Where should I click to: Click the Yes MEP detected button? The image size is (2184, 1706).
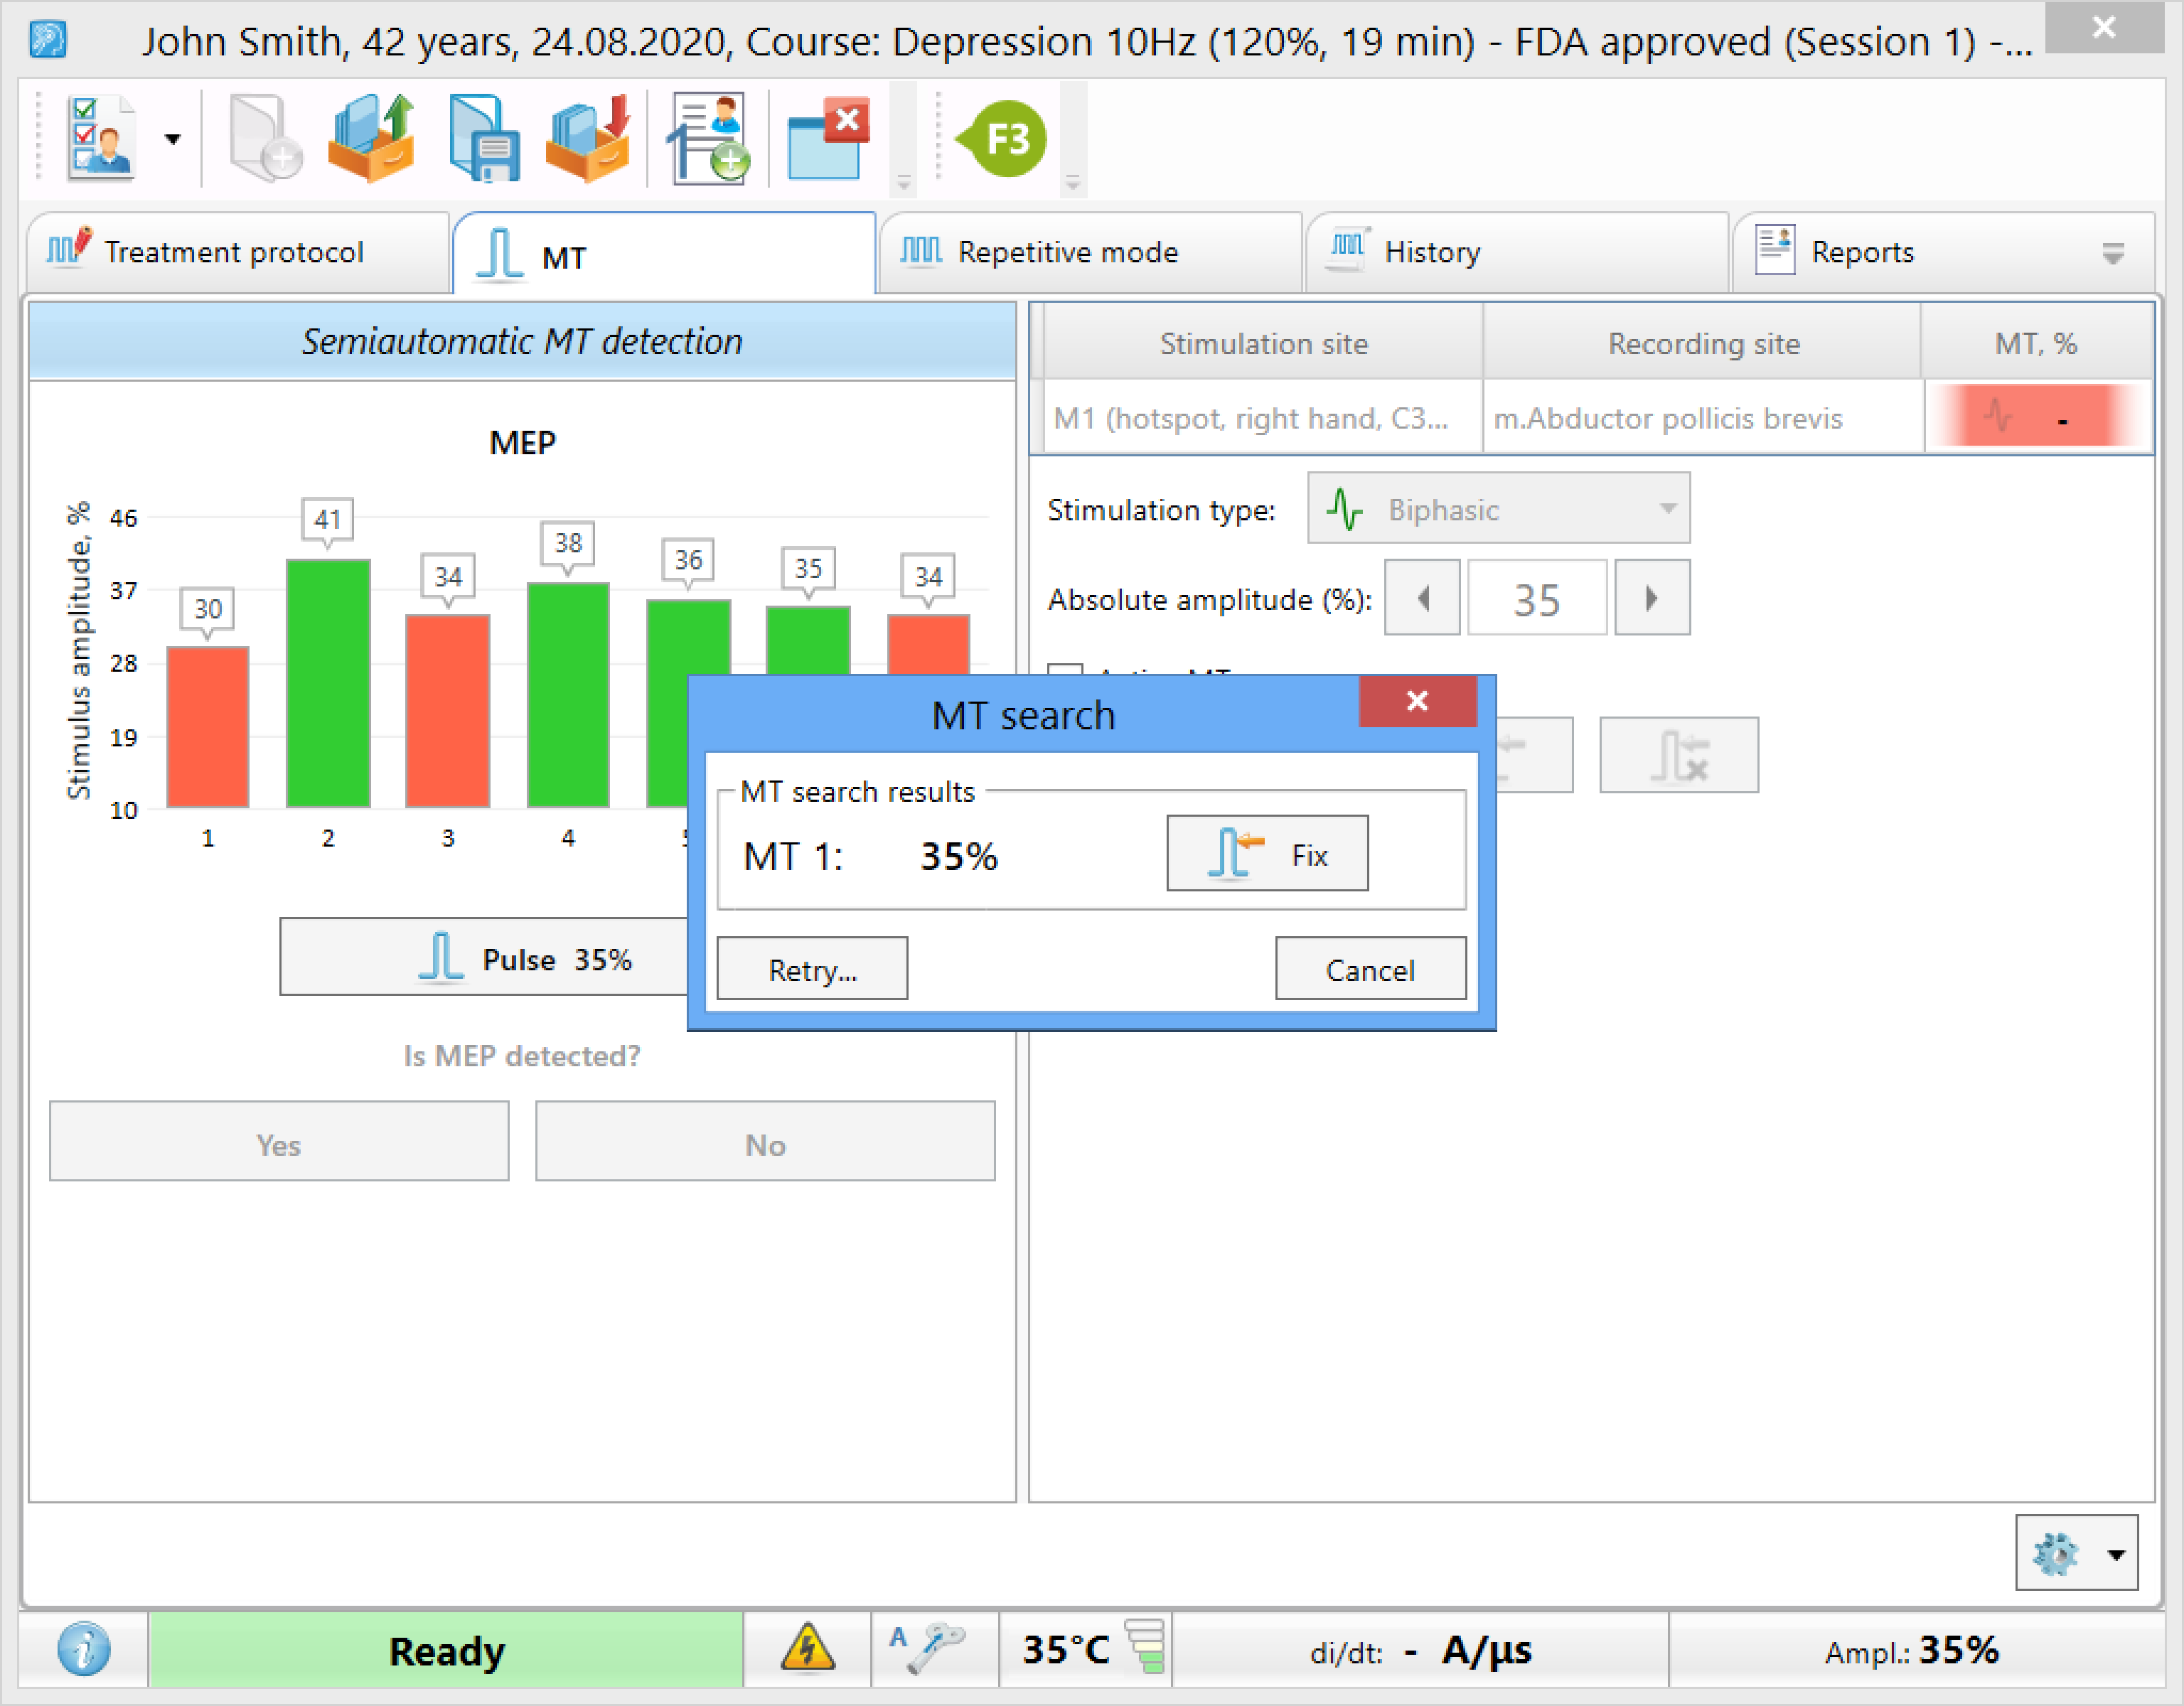pos(279,1142)
